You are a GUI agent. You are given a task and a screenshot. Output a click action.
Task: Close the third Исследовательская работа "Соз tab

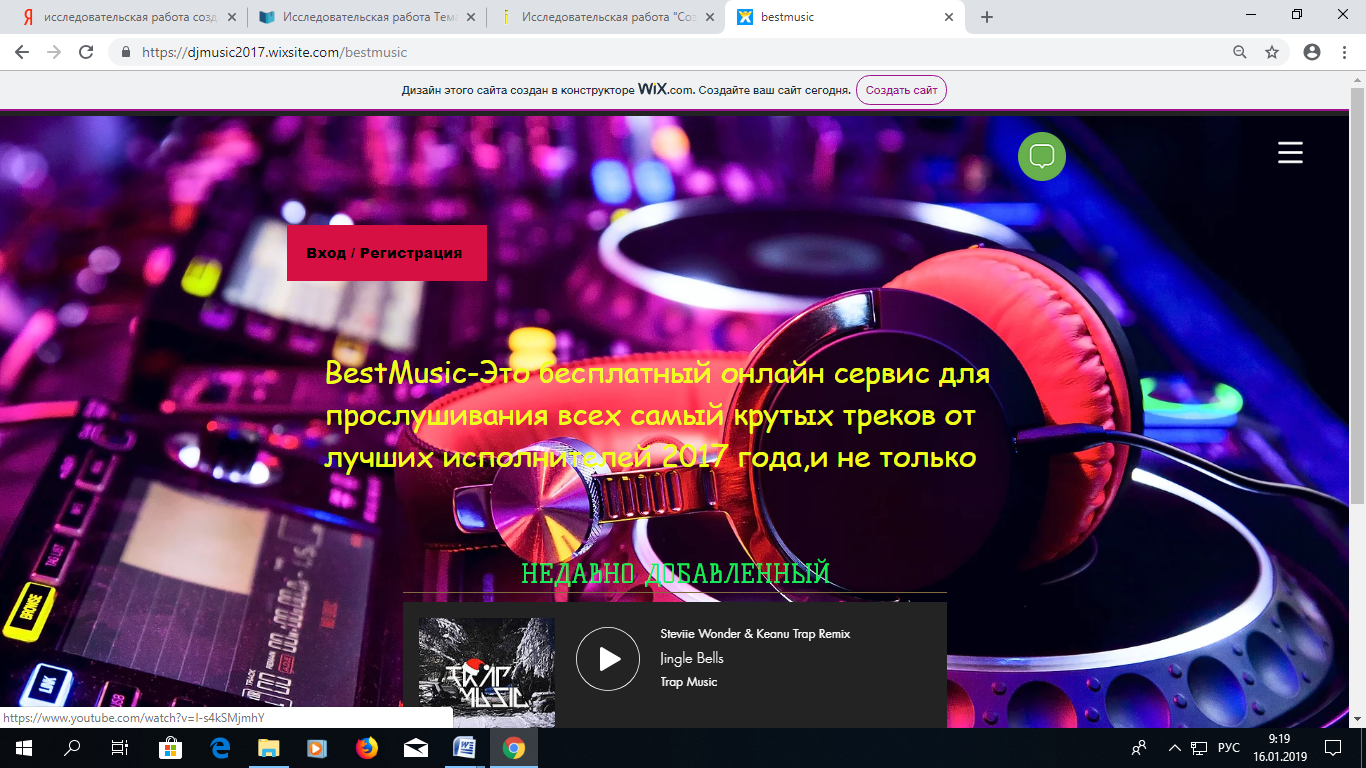click(708, 17)
